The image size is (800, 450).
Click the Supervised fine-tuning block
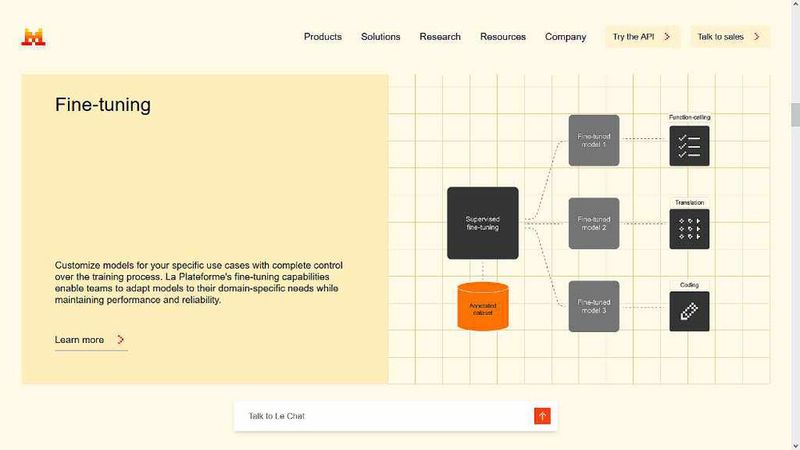pyautogui.click(x=483, y=223)
